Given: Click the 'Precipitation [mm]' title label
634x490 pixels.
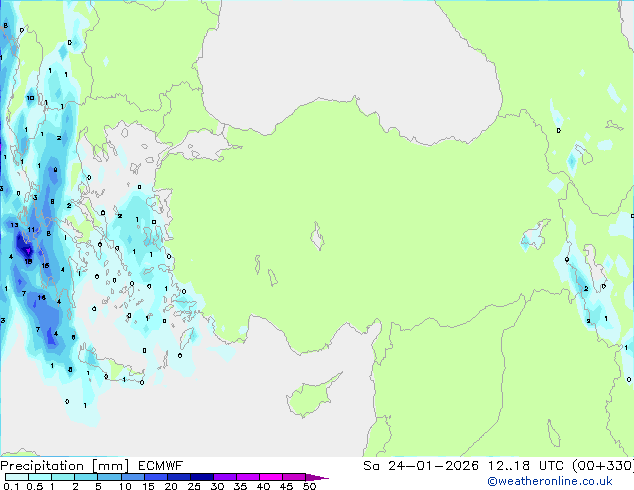Looking at the screenshot, I should pyautogui.click(x=65, y=466).
